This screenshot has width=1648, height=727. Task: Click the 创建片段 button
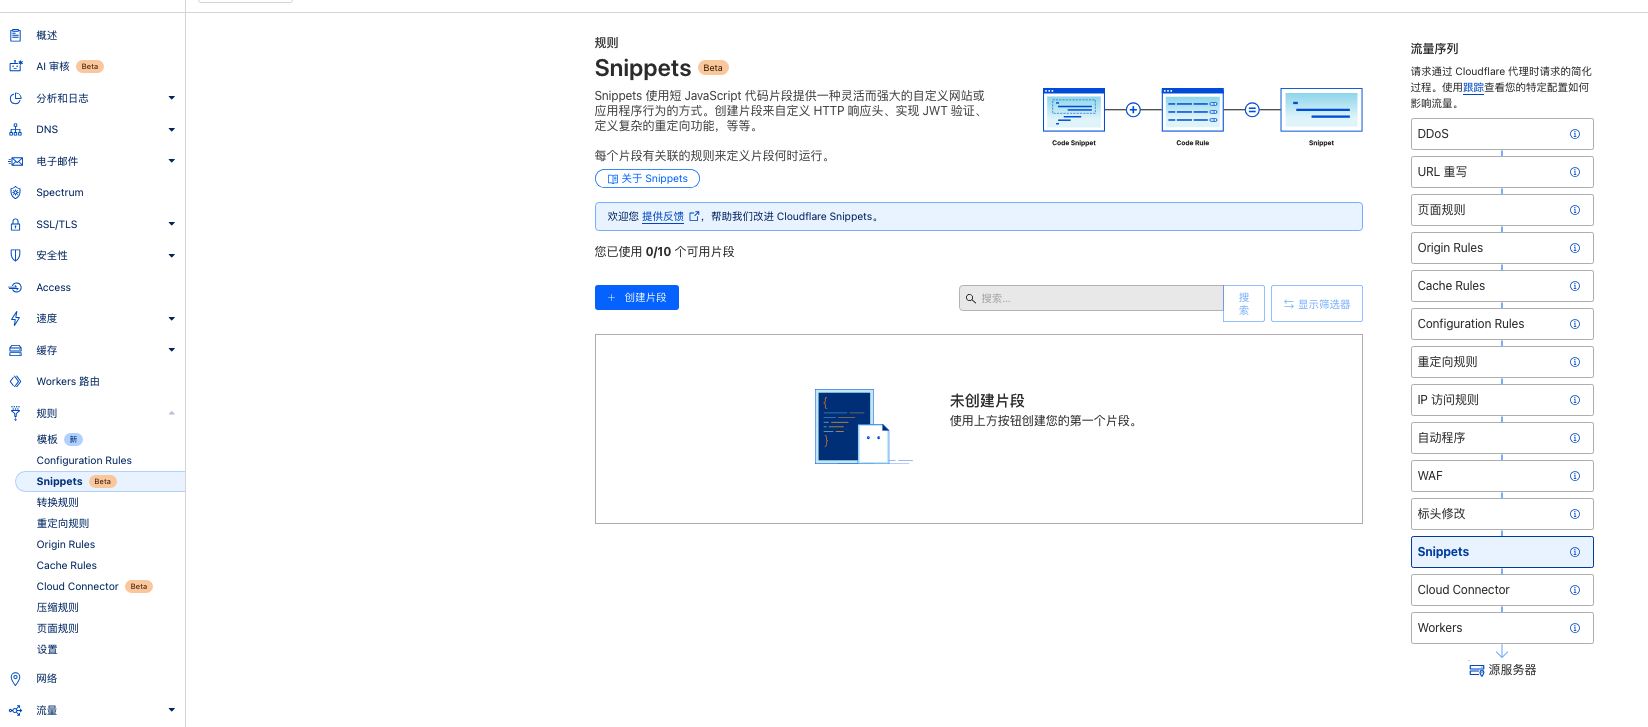637,298
